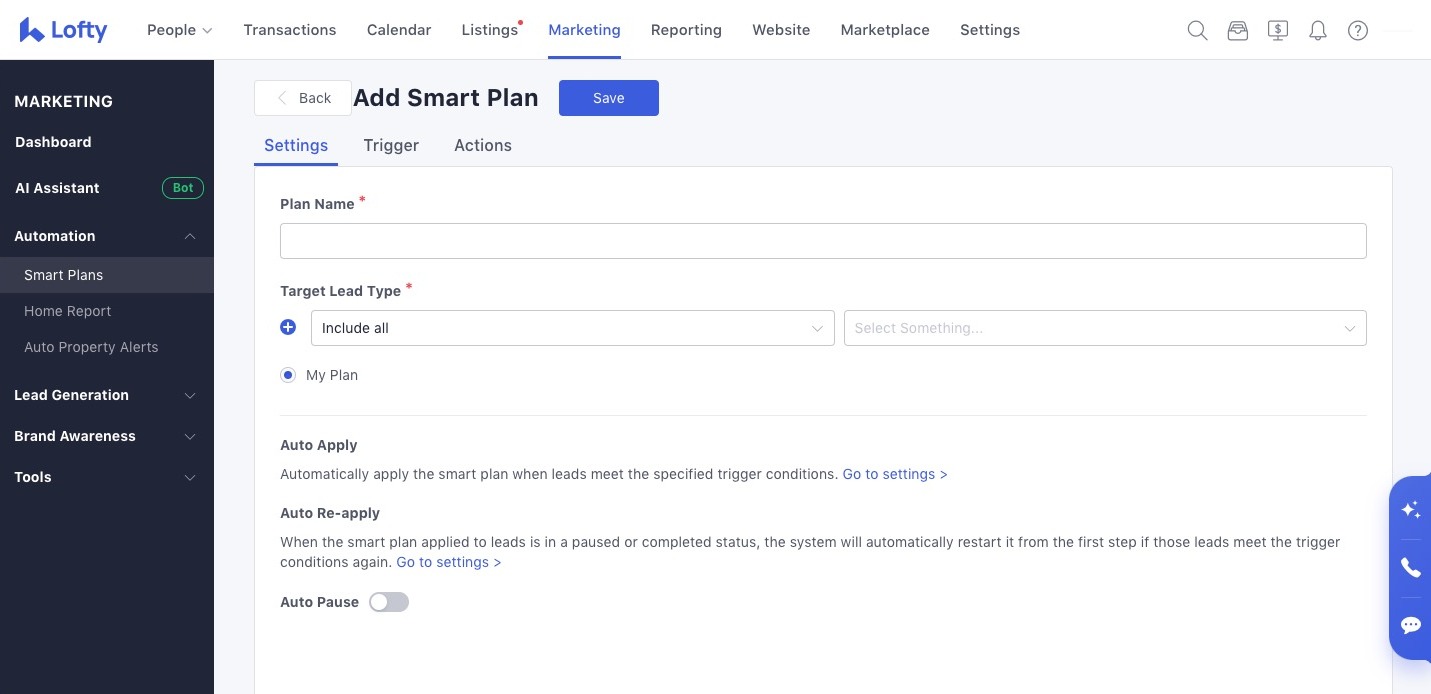Open Settings in top navigation bar

pyautogui.click(x=990, y=30)
